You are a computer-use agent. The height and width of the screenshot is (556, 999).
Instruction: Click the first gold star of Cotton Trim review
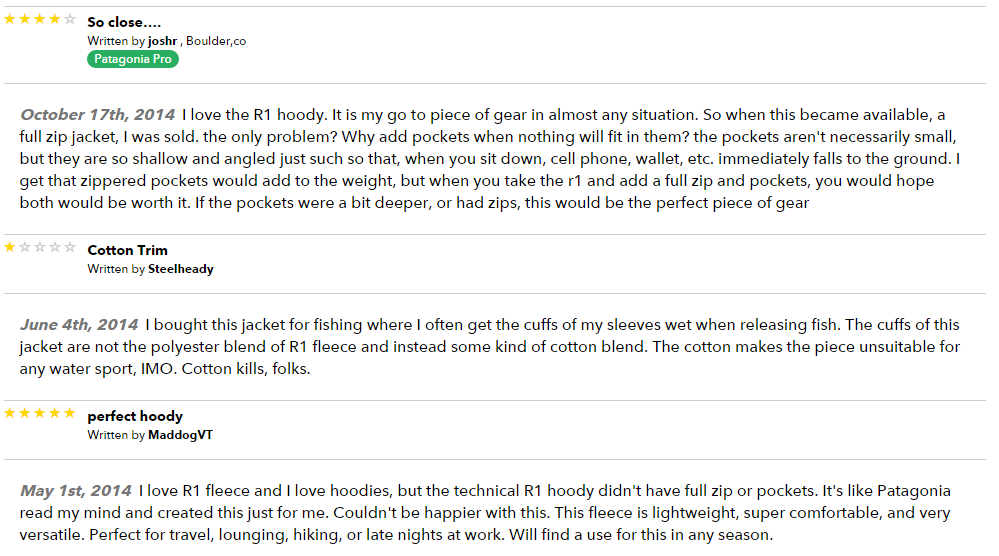pyautogui.click(x=10, y=247)
